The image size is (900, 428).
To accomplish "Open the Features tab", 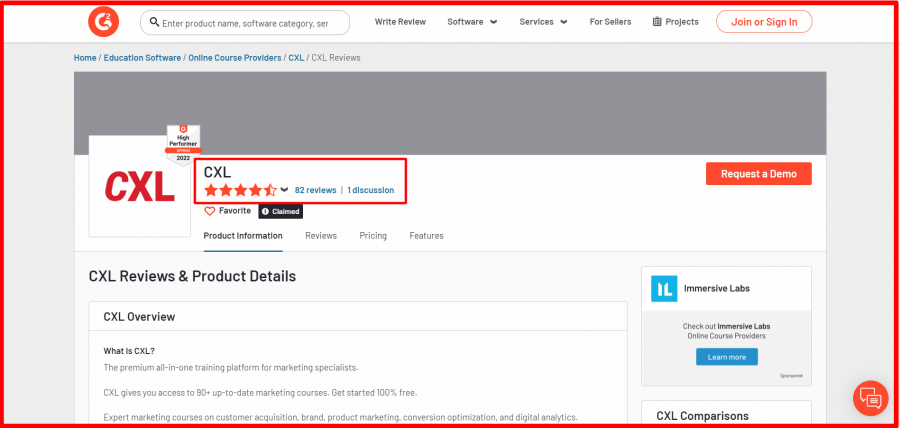I will [426, 236].
